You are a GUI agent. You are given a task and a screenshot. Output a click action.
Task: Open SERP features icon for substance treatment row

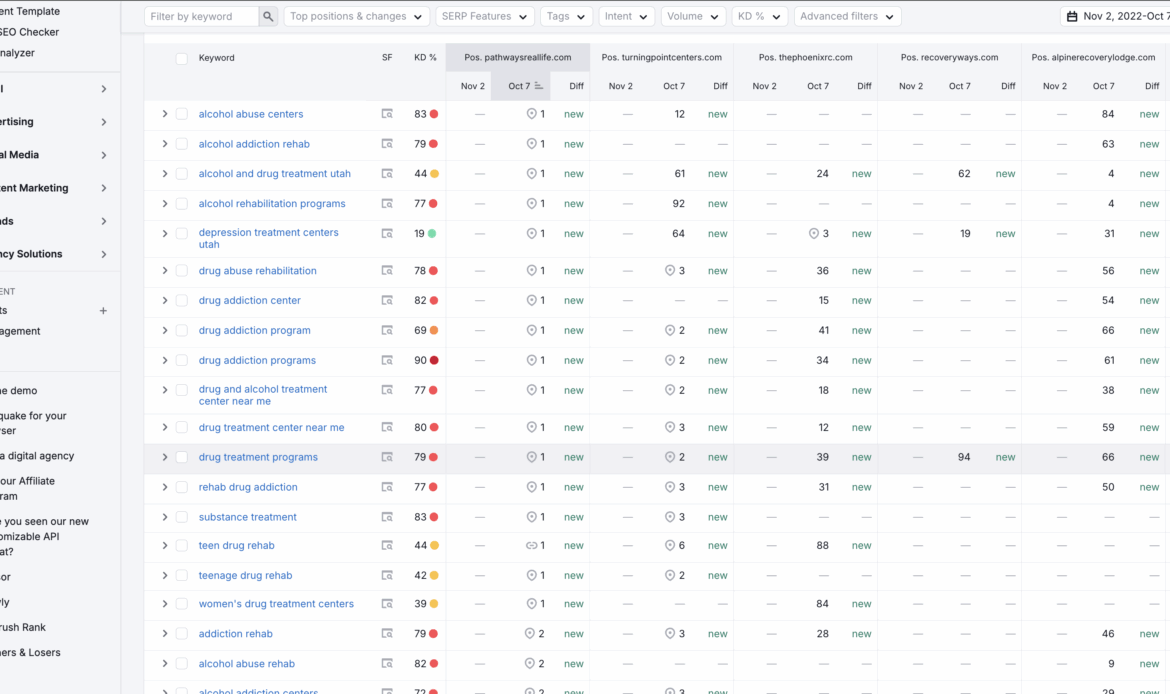click(x=387, y=517)
